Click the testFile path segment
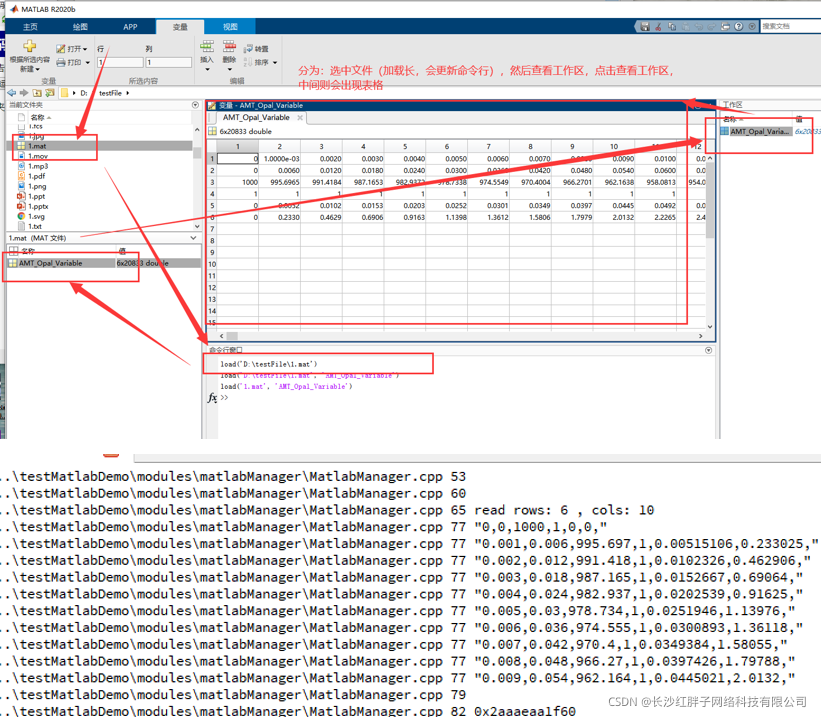The width and height of the screenshot is (821, 717). pos(110,93)
